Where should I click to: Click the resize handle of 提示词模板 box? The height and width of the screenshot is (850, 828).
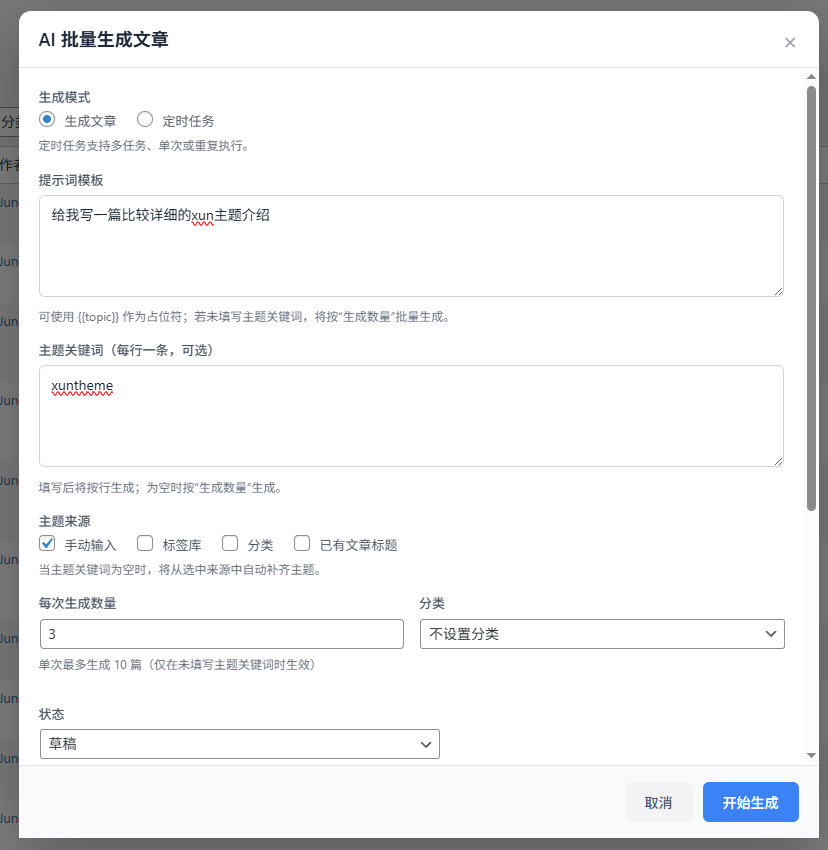[777, 290]
